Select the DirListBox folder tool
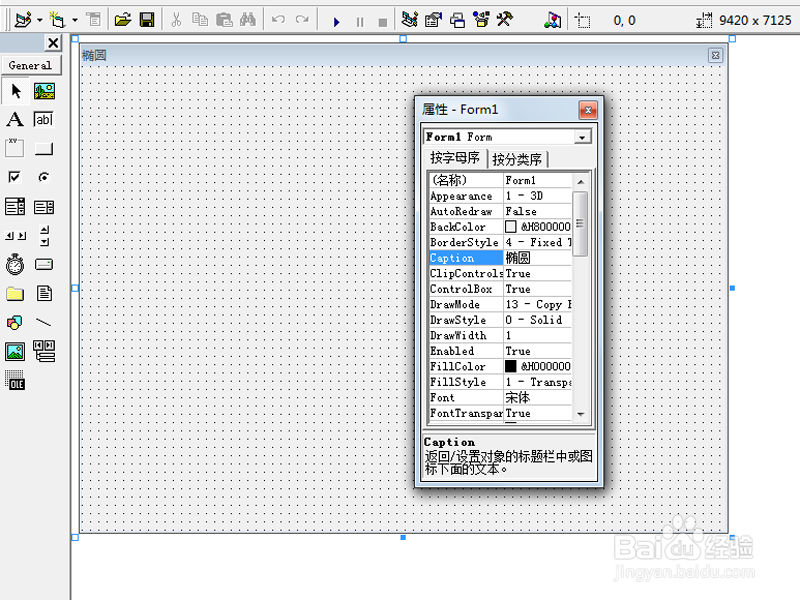Viewport: 800px width, 600px height. tap(15, 293)
